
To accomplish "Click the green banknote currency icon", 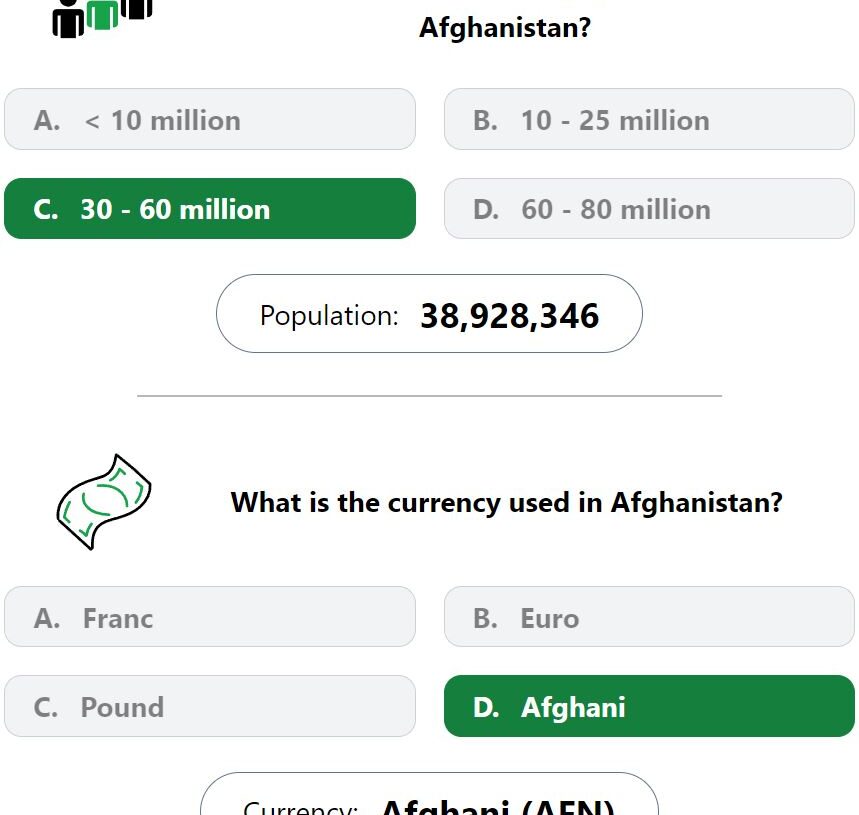I will coord(104,502).
